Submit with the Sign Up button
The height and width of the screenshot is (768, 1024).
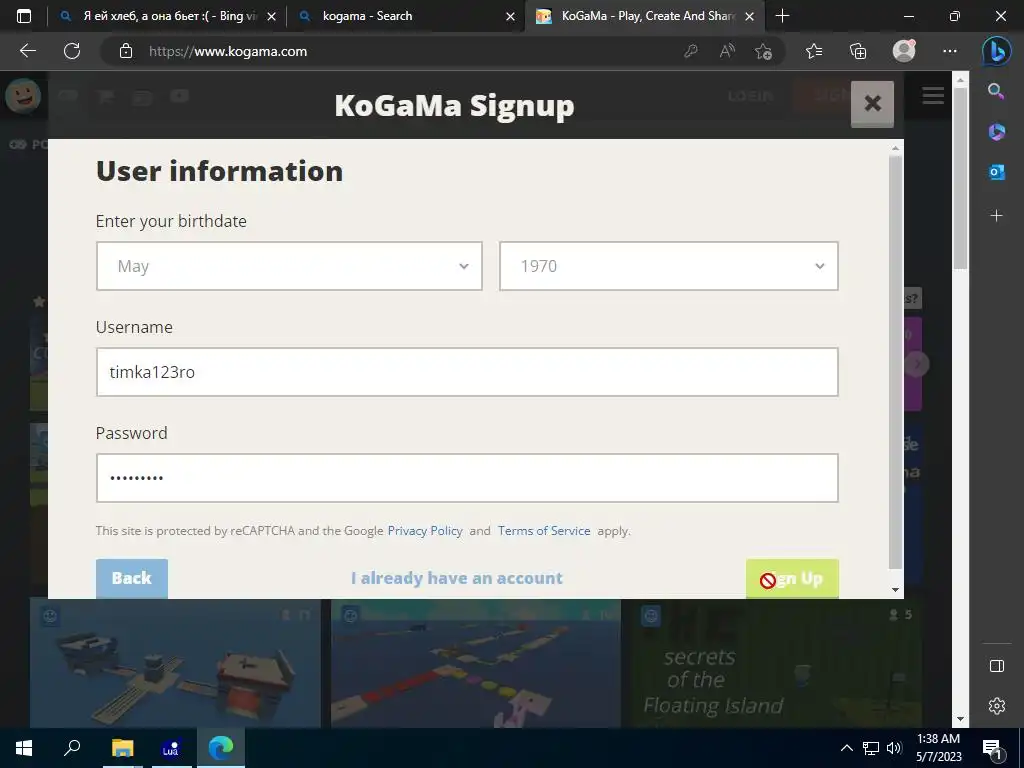[792, 578]
